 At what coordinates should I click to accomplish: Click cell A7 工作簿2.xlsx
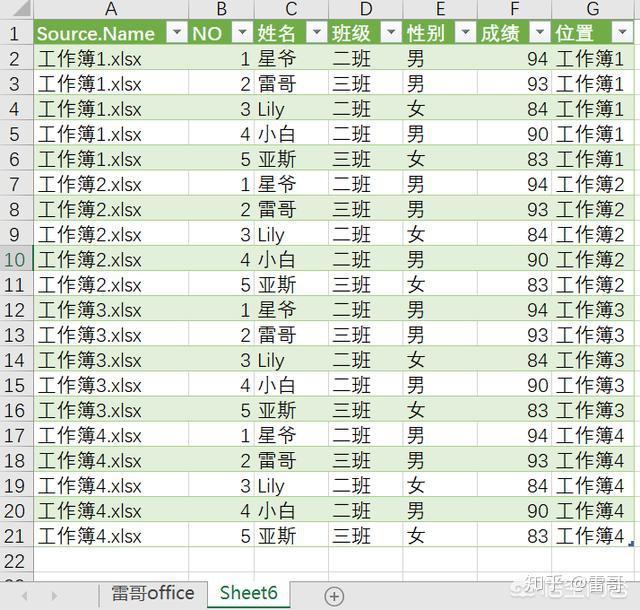[111, 184]
